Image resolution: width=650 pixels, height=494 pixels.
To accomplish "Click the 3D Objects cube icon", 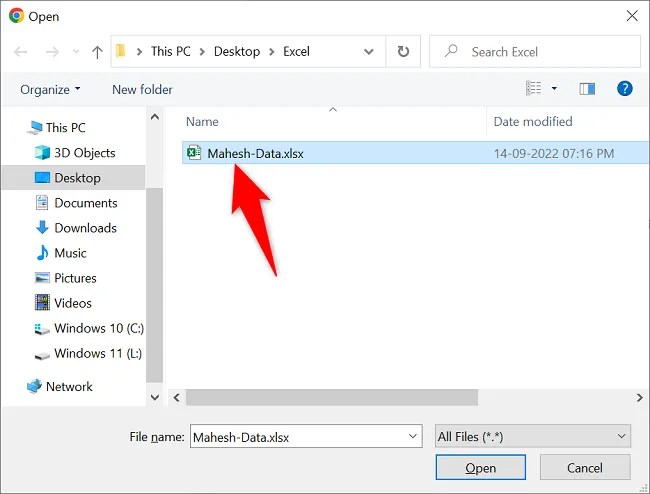I will click(42, 153).
